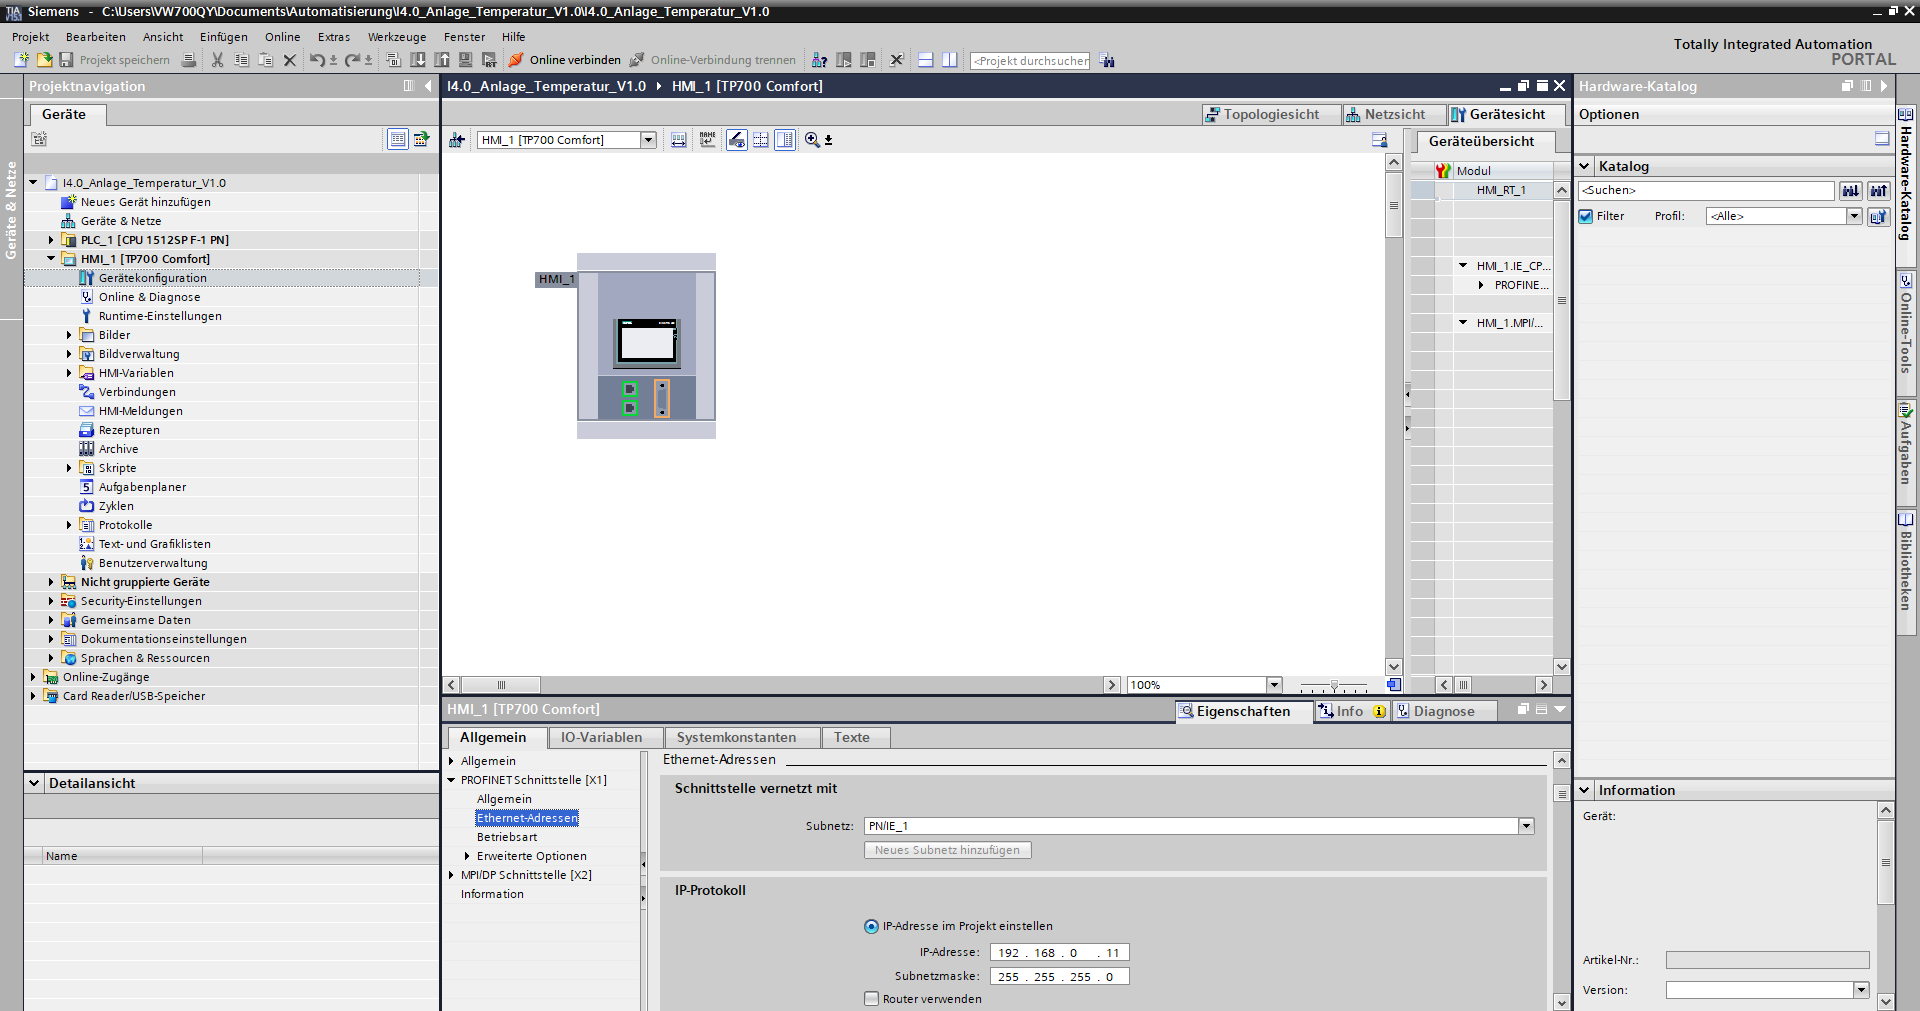Viewport: 1920px width, 1011px height.
Task: Click the zoom magnifier icon in device view
Action: coord(812,140)
